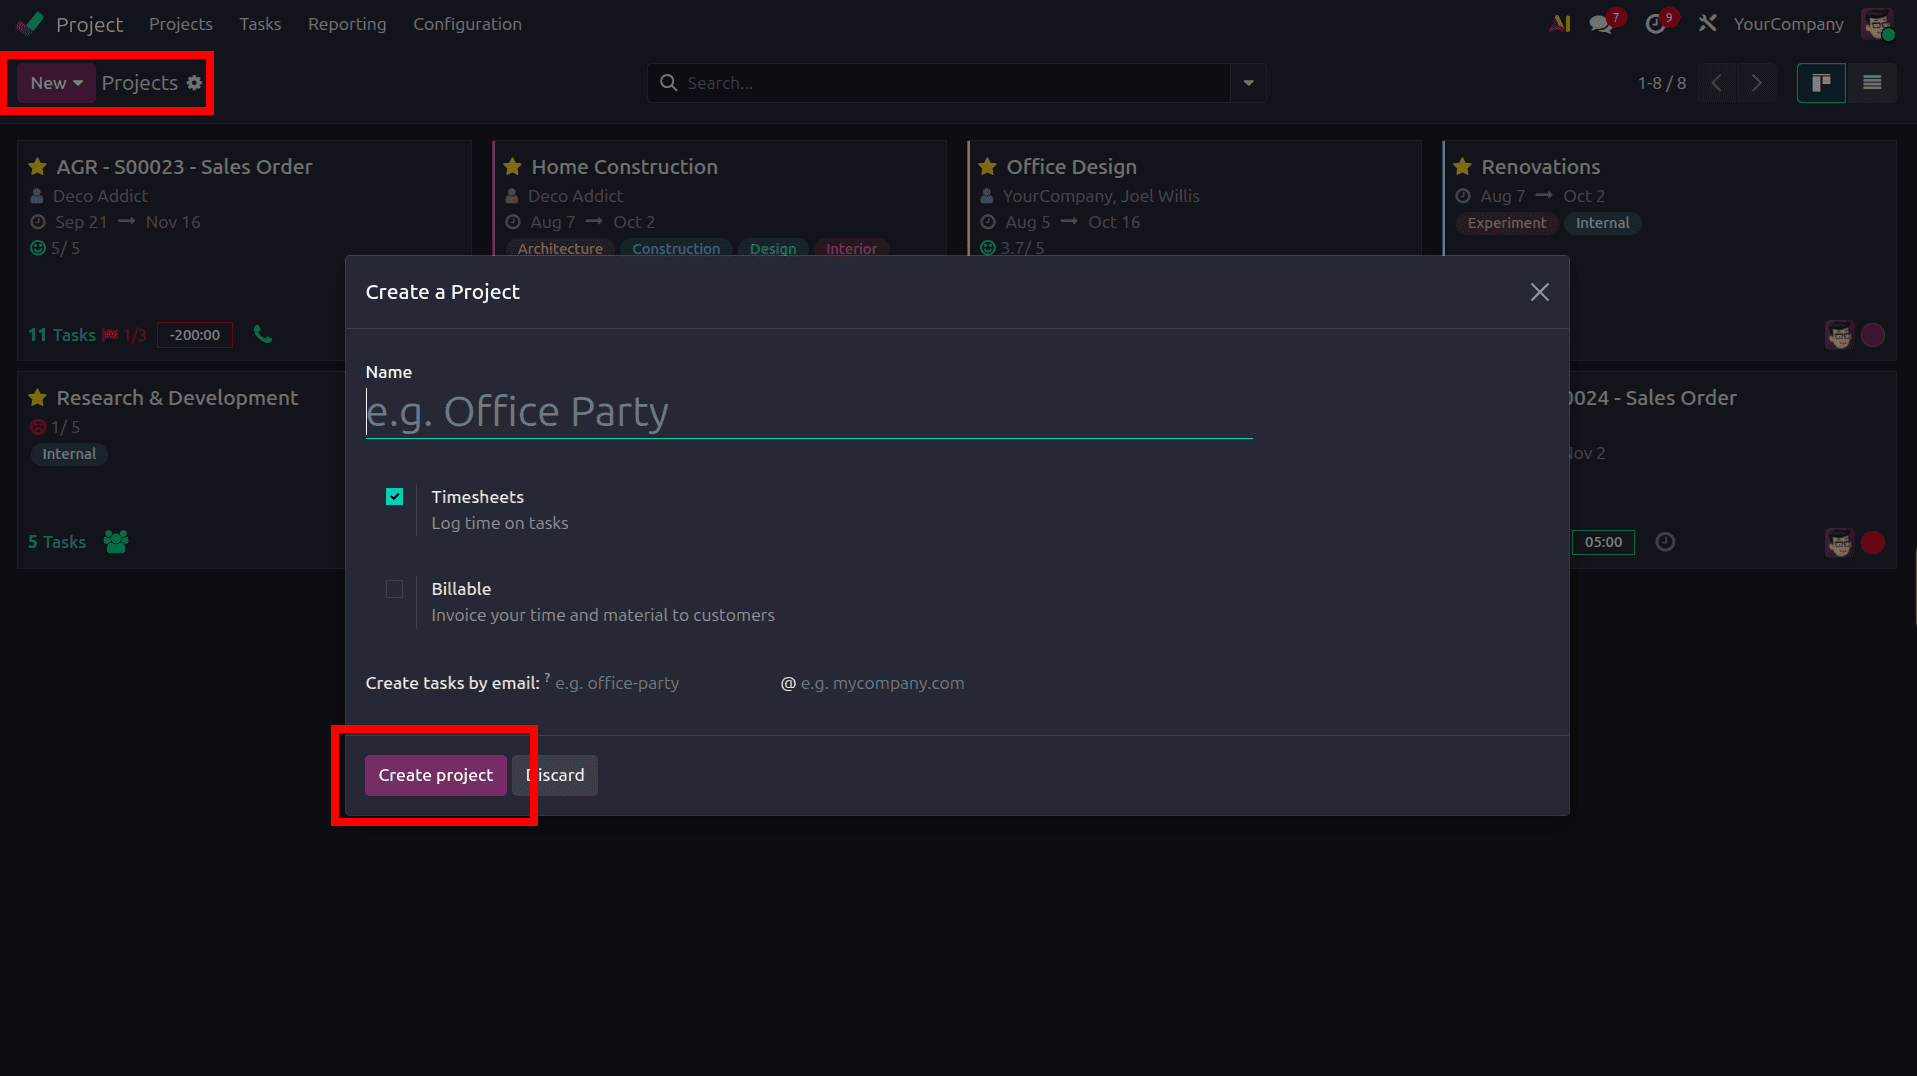Click the red status circle on Sales Order card
The width and height of the screenshot is (1917, 1076).
tap(1873, 542)
